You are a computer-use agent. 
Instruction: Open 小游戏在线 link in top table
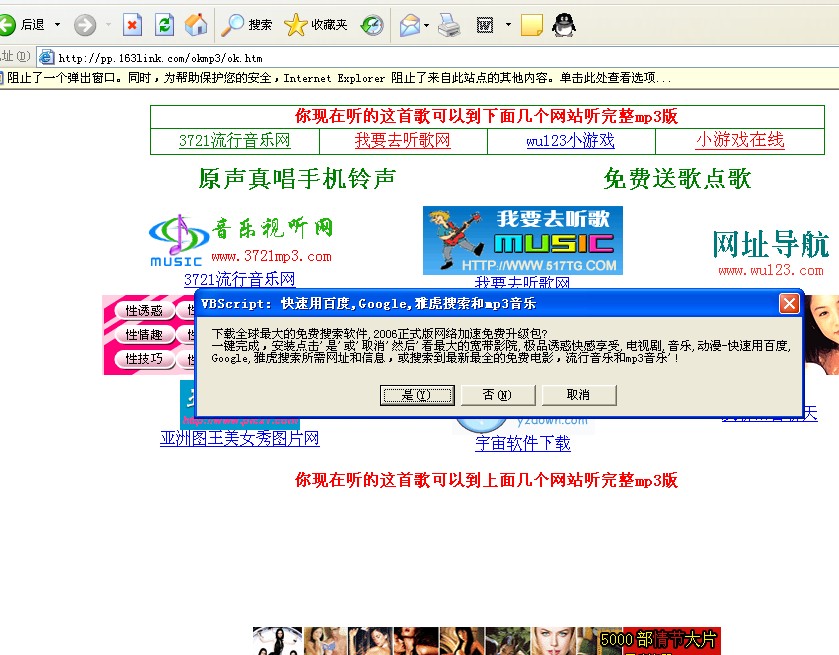click(x=740, y=140)
